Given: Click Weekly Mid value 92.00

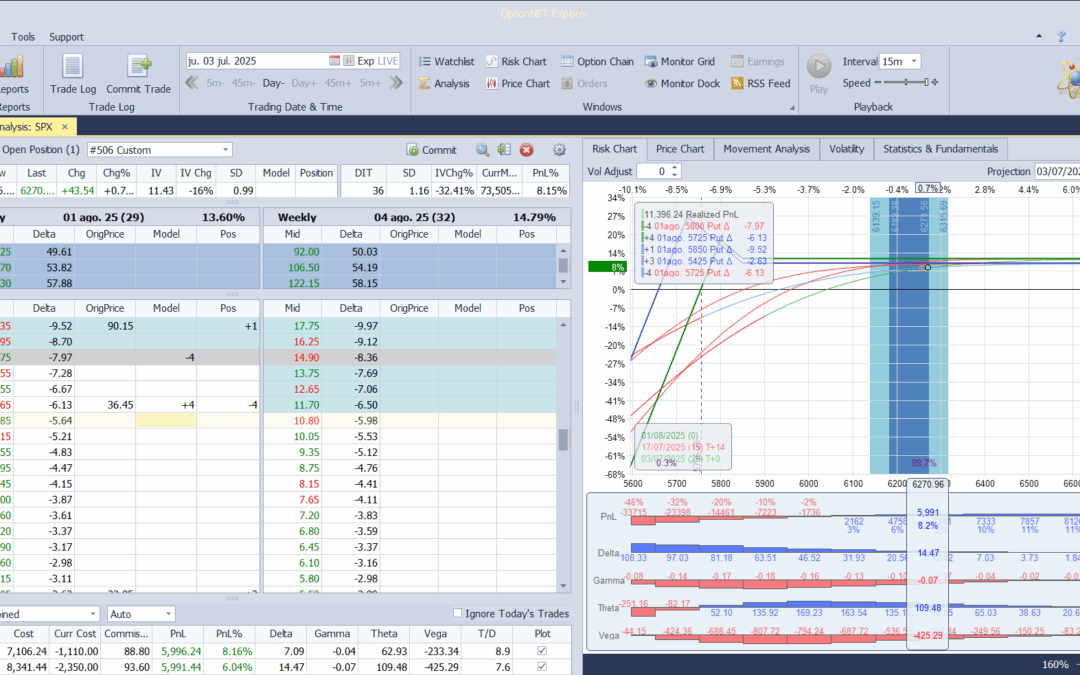Looking at the screenshot, I should [x=293, y=252].
